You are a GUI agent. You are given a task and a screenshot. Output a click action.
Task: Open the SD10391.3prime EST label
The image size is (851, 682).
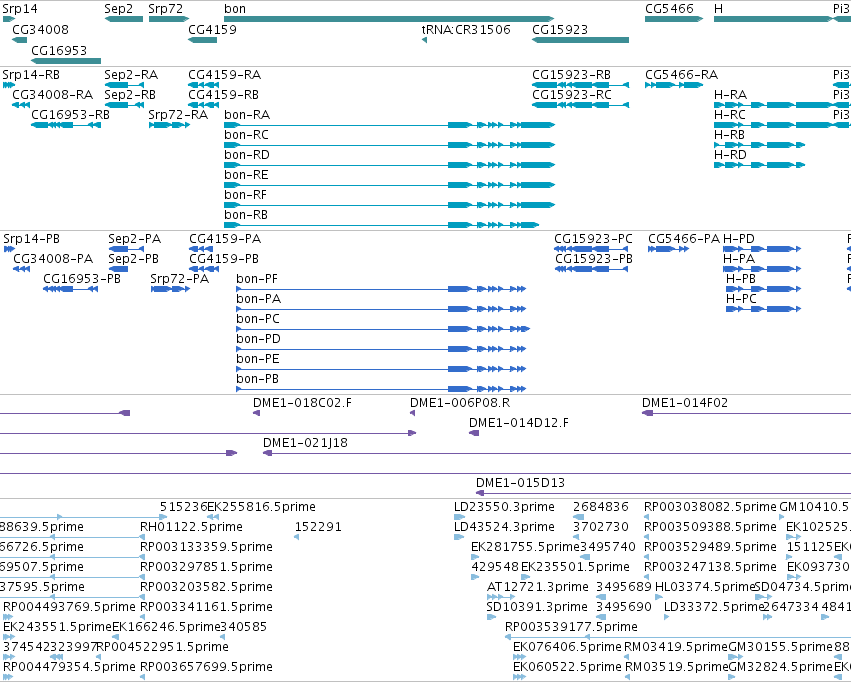click(x=537, y=608)
